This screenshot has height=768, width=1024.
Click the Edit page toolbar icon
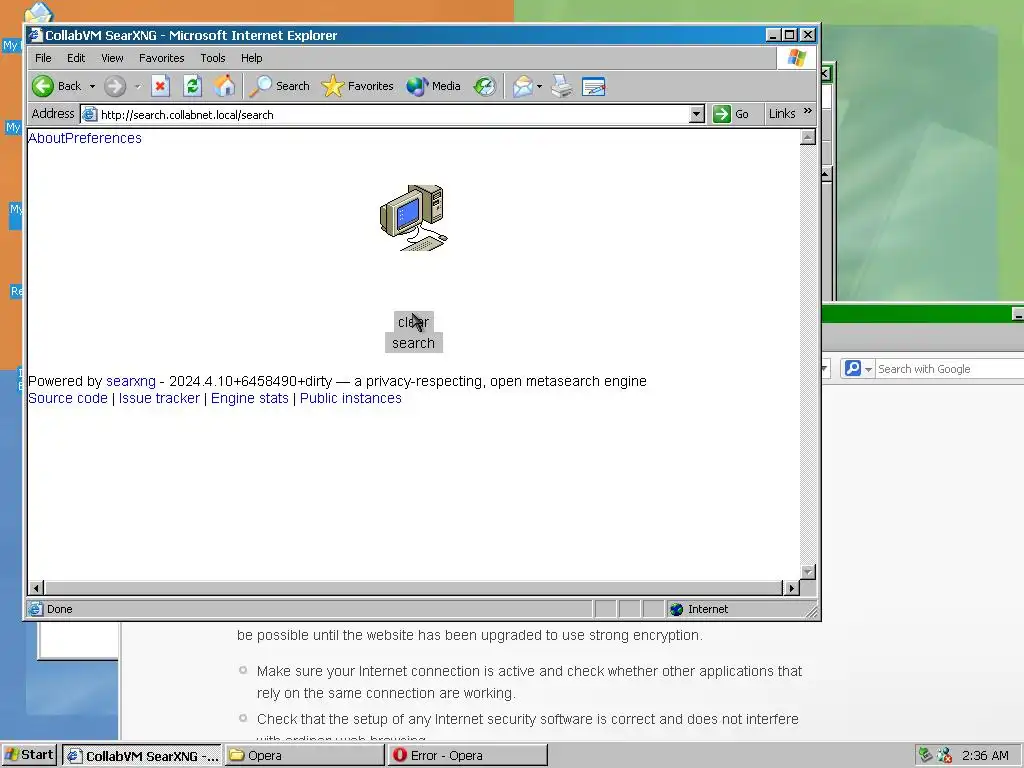point(594,86)
